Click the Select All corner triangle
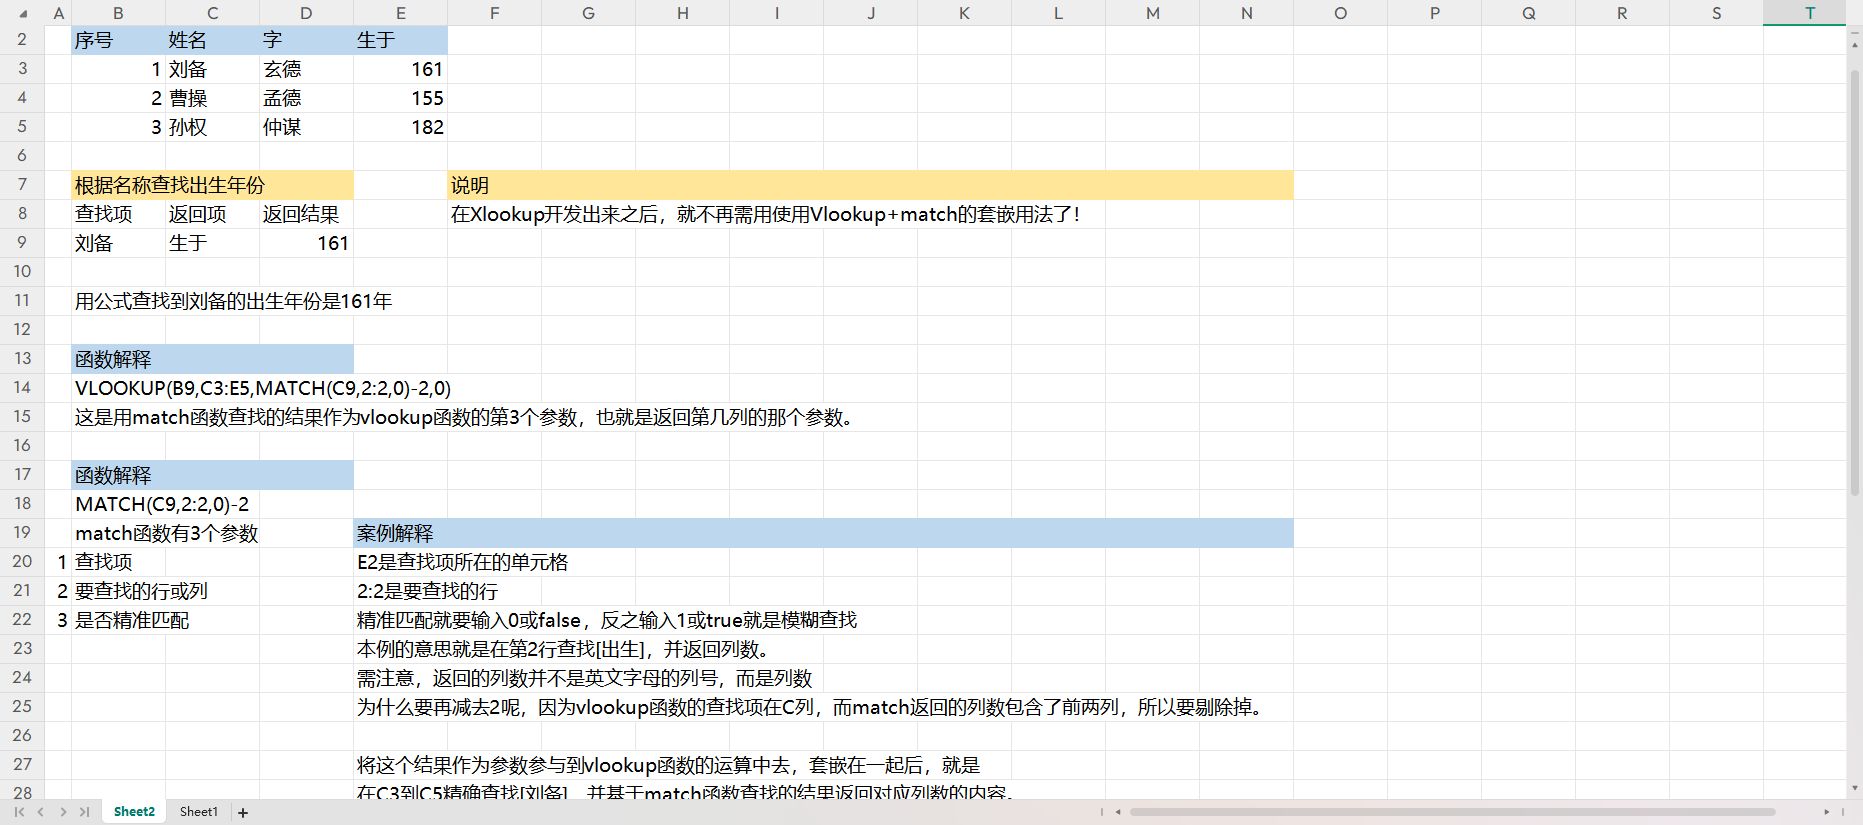 (x=23, y=14)
